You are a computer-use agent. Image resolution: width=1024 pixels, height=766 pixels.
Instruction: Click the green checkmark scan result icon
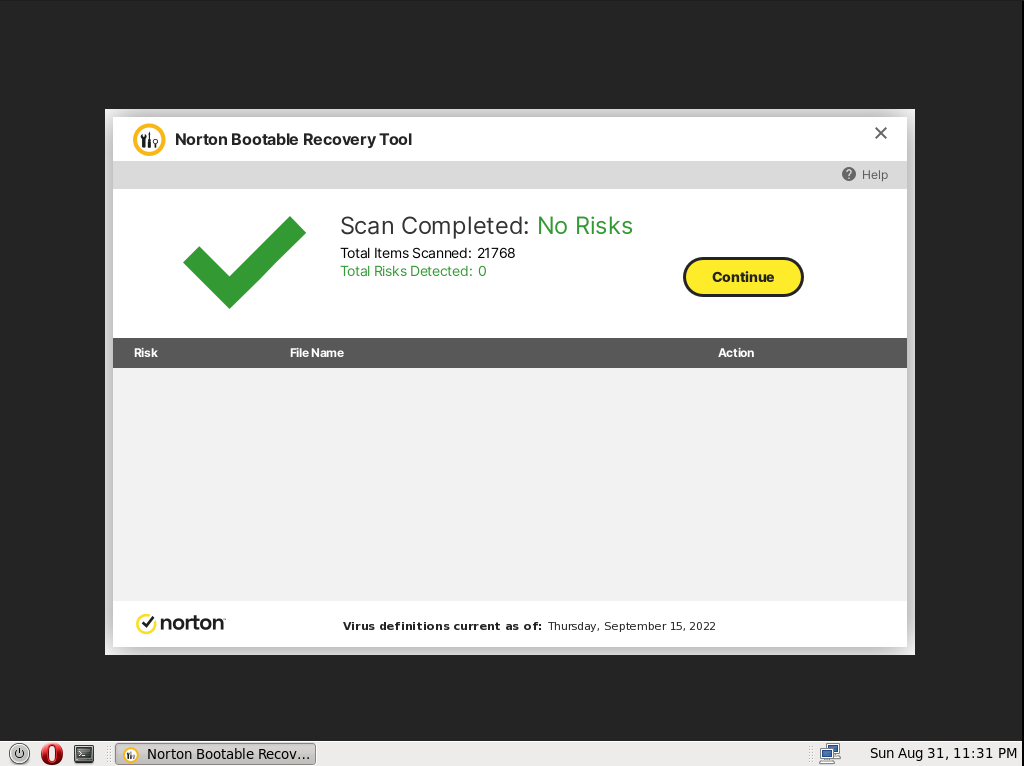coord(244,262)
